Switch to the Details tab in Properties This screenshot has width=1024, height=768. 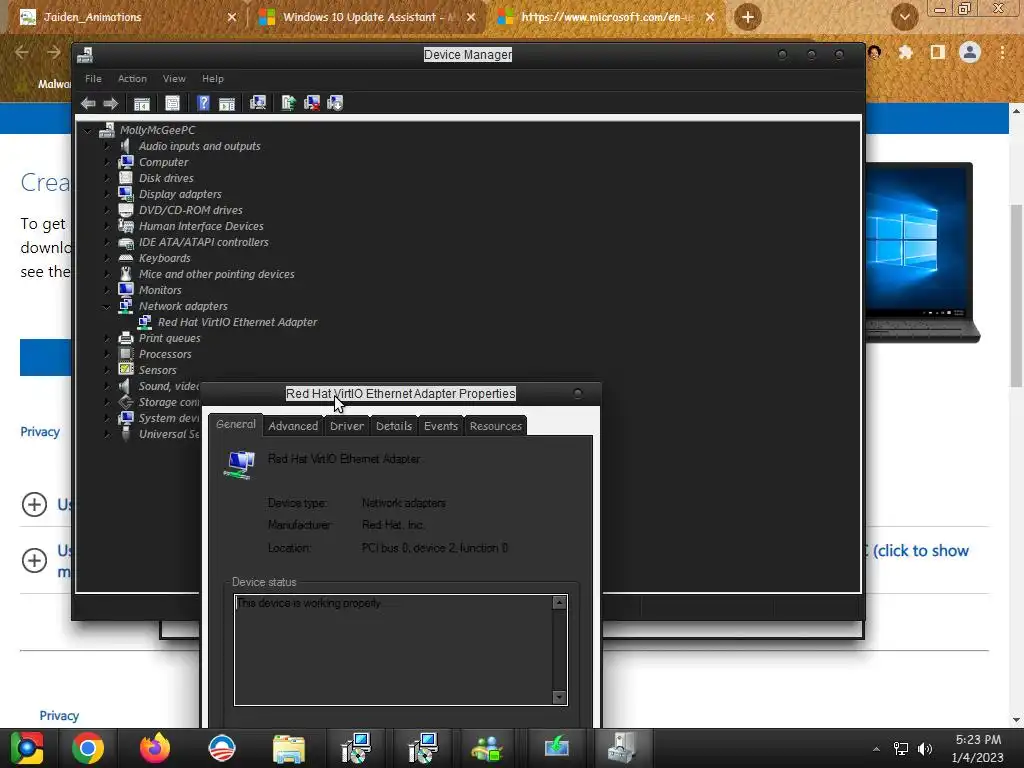394,426
